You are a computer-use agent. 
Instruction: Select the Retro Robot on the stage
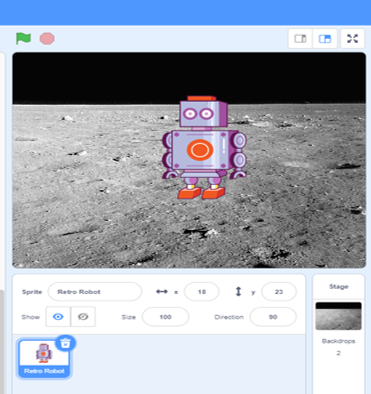coord(204,148)
